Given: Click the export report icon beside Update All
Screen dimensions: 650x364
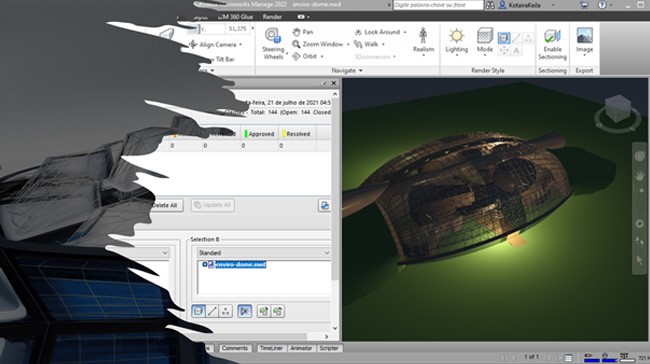Looking at the screenshot, I should 324,205.
